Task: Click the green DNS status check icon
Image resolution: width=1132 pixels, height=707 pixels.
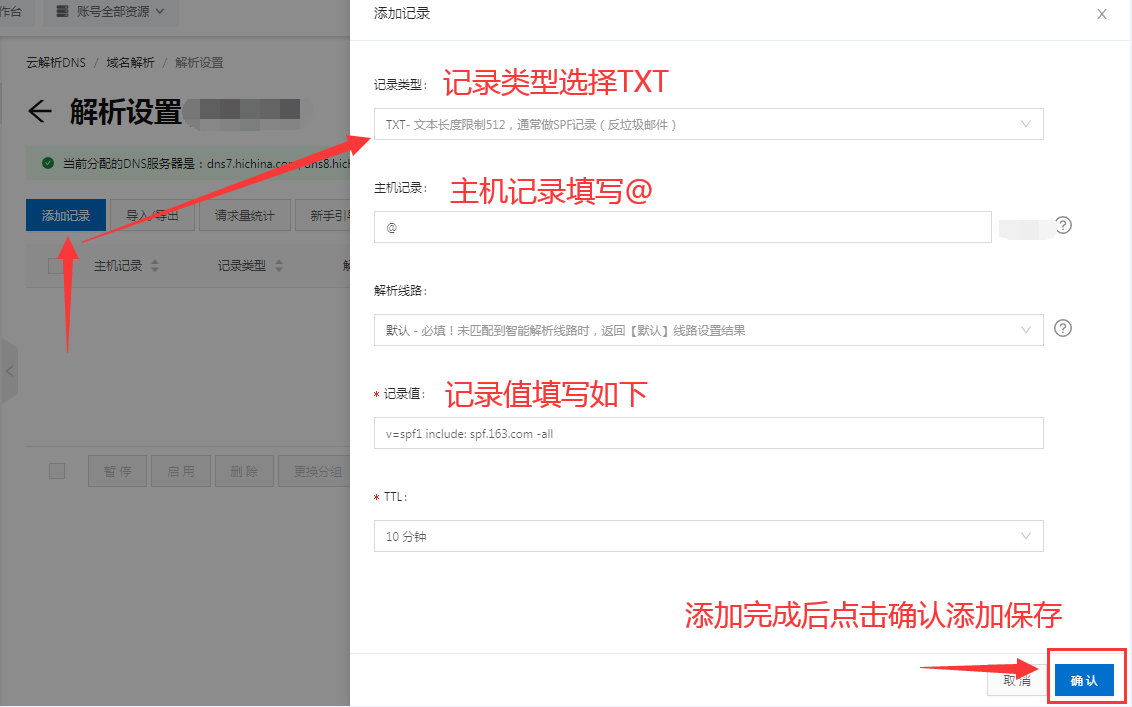Action: pos(47,163)
